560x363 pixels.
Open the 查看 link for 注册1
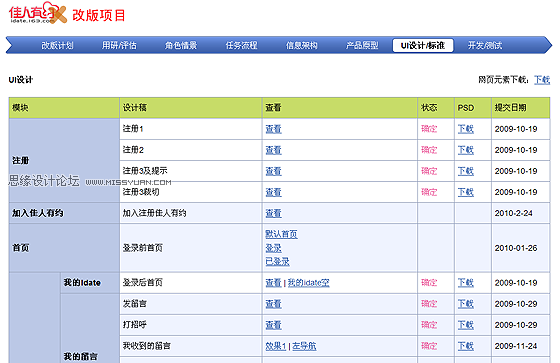click(x=273, y=129)
